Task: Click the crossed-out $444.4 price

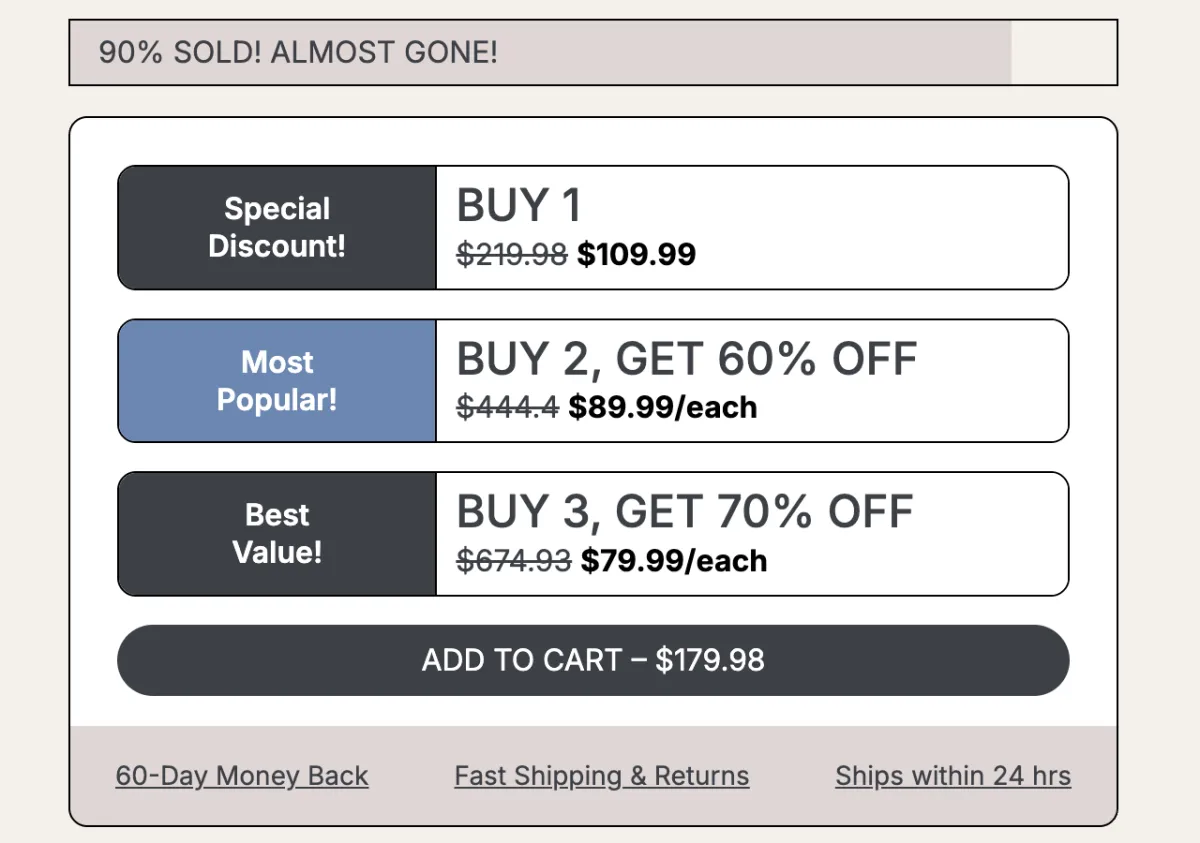Action: pos(507,407)
